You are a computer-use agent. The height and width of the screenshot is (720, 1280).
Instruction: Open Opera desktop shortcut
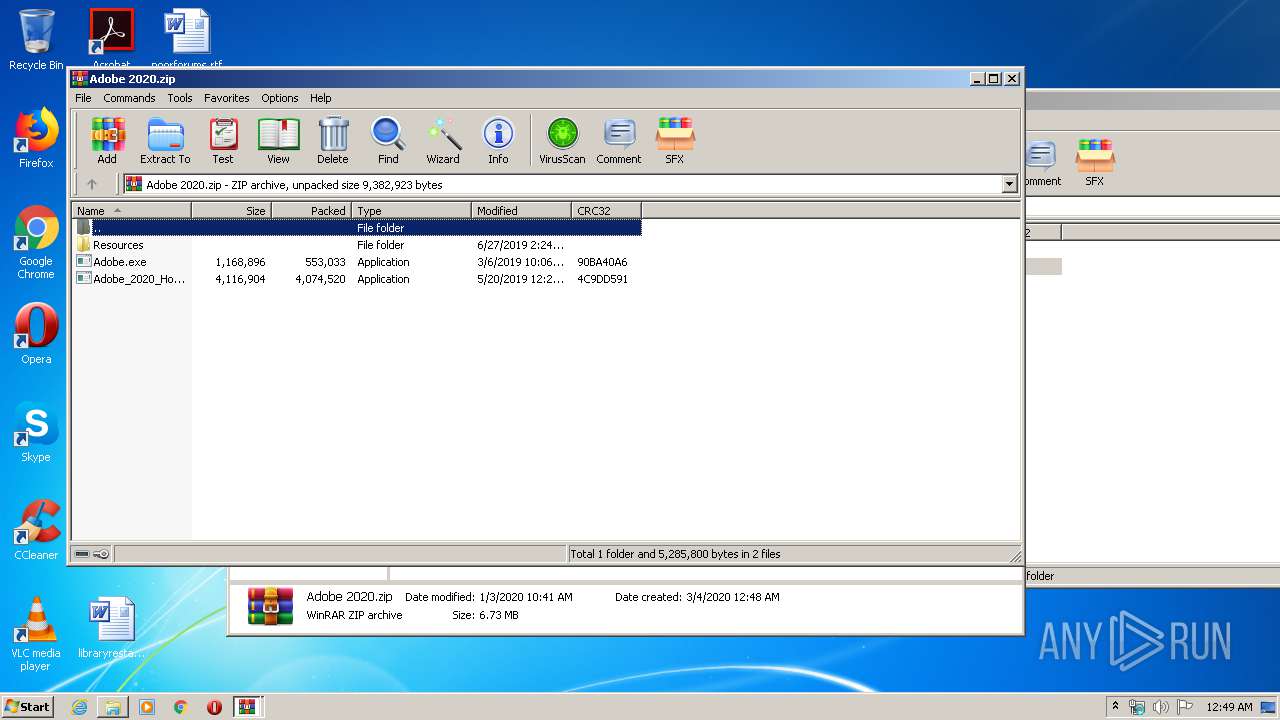(36, 334)
